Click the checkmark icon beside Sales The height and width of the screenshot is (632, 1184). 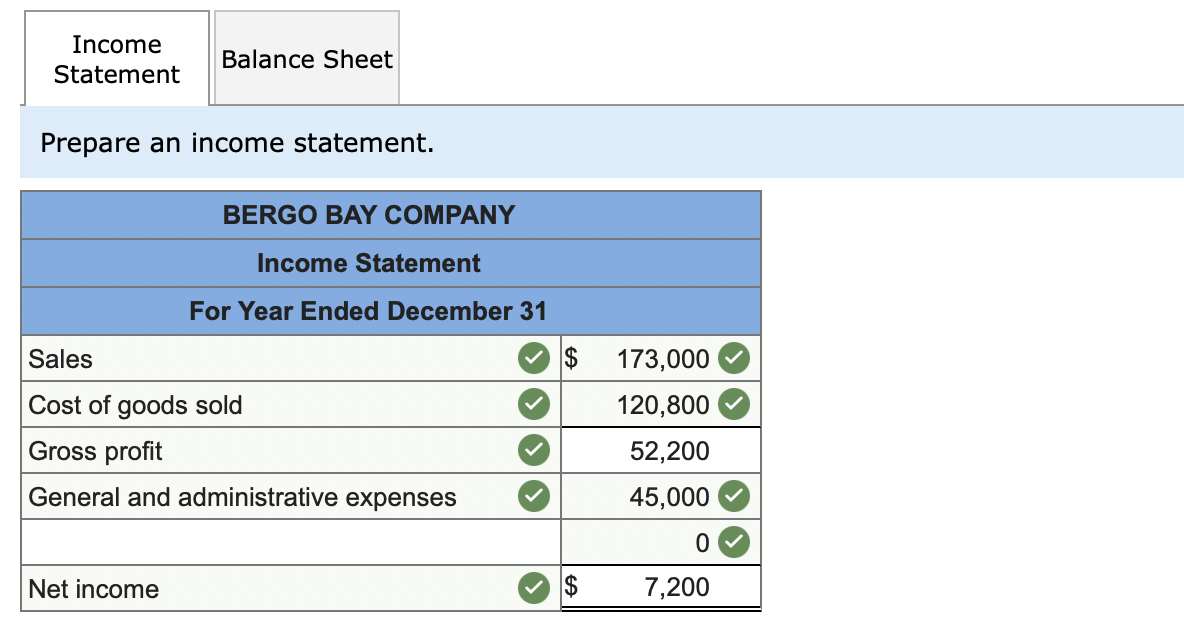tap(533, 358)
